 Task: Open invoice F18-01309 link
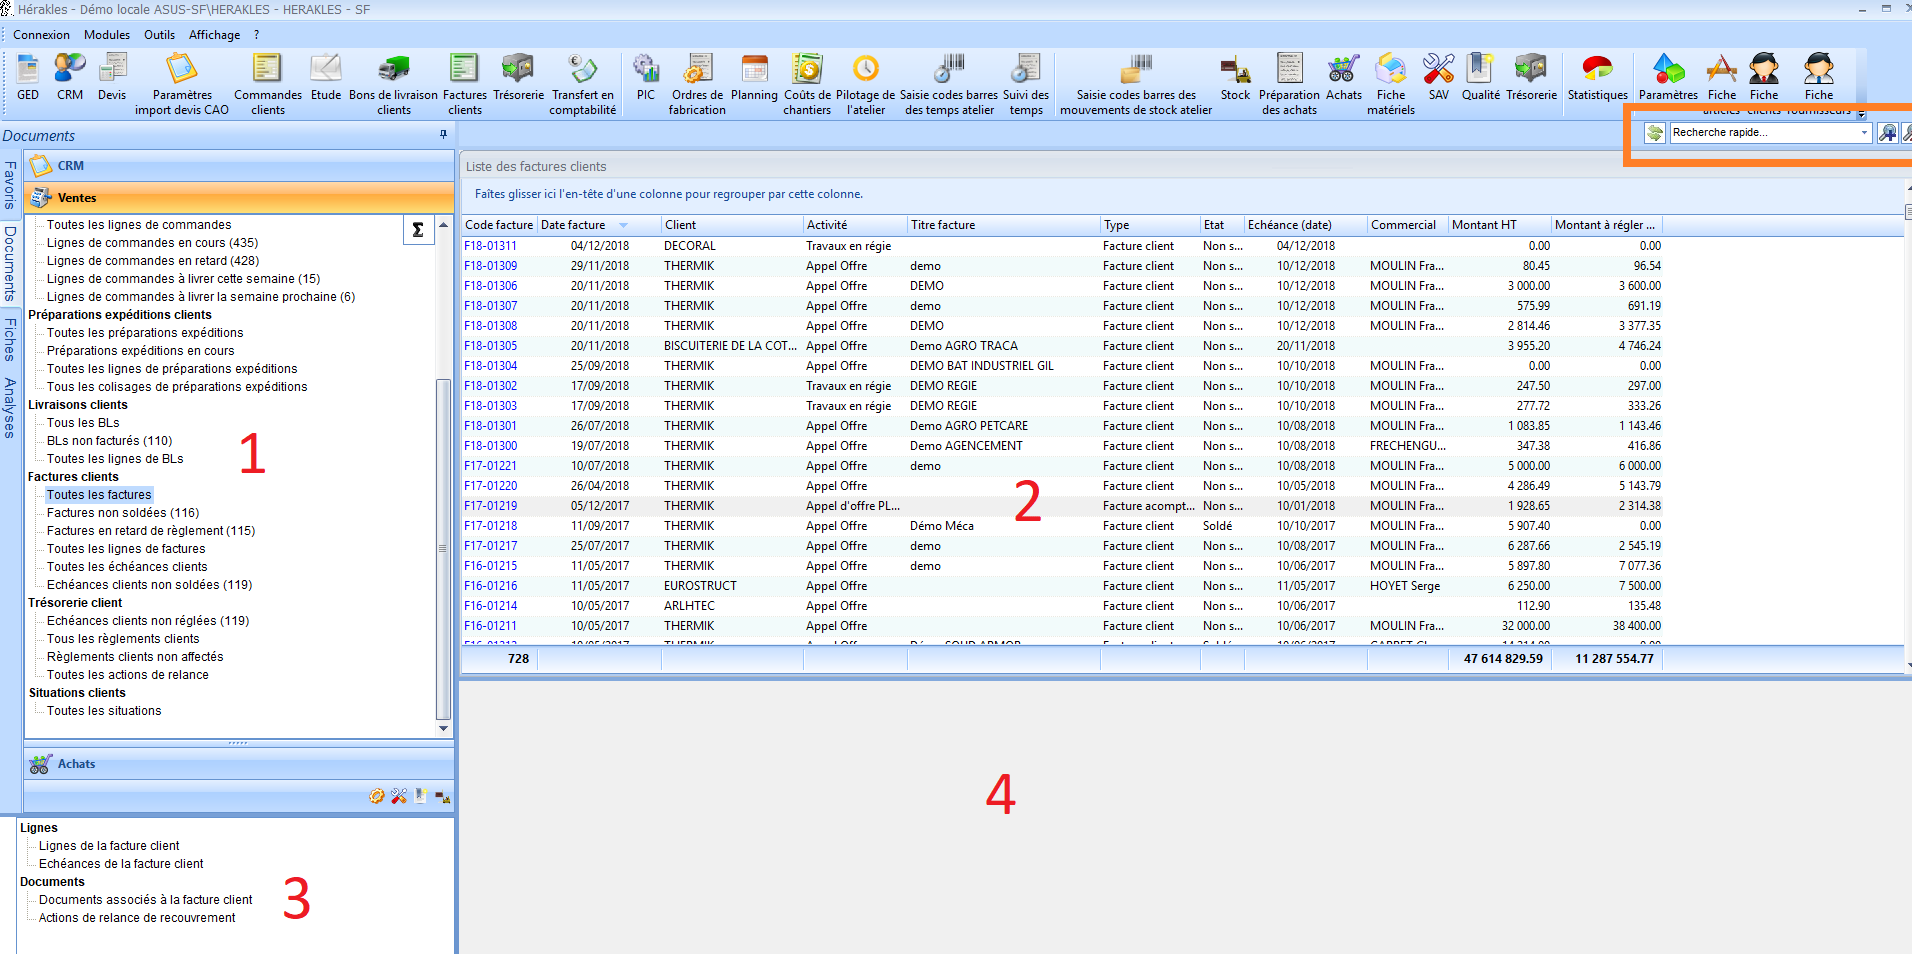pos(490,266)
